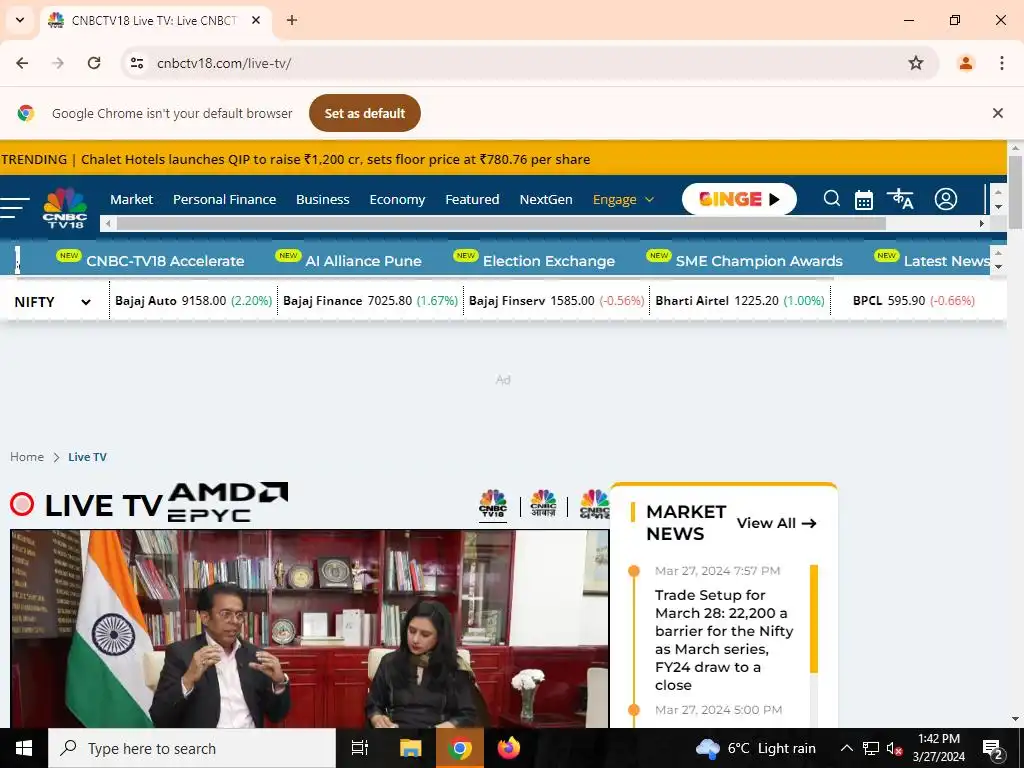Click nav scrollbar left arrow

coord(108,223)
